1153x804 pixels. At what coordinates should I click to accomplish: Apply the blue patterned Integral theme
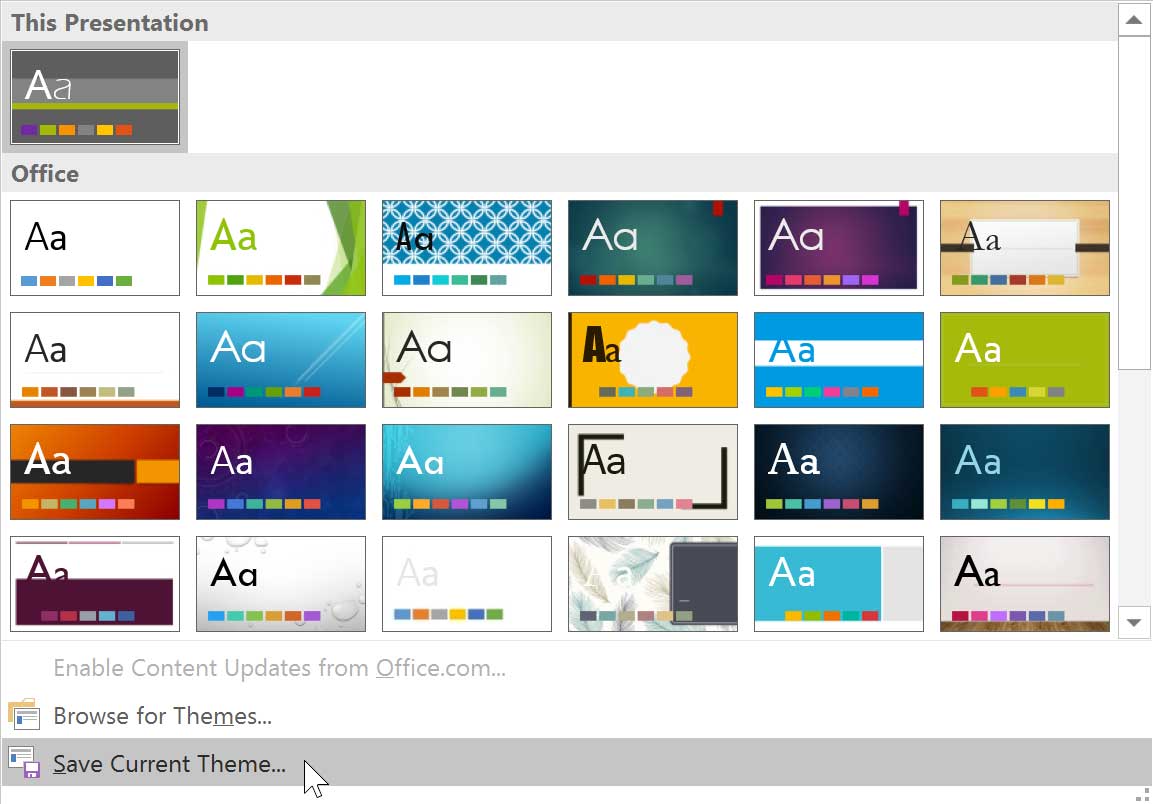pos(466,248)
